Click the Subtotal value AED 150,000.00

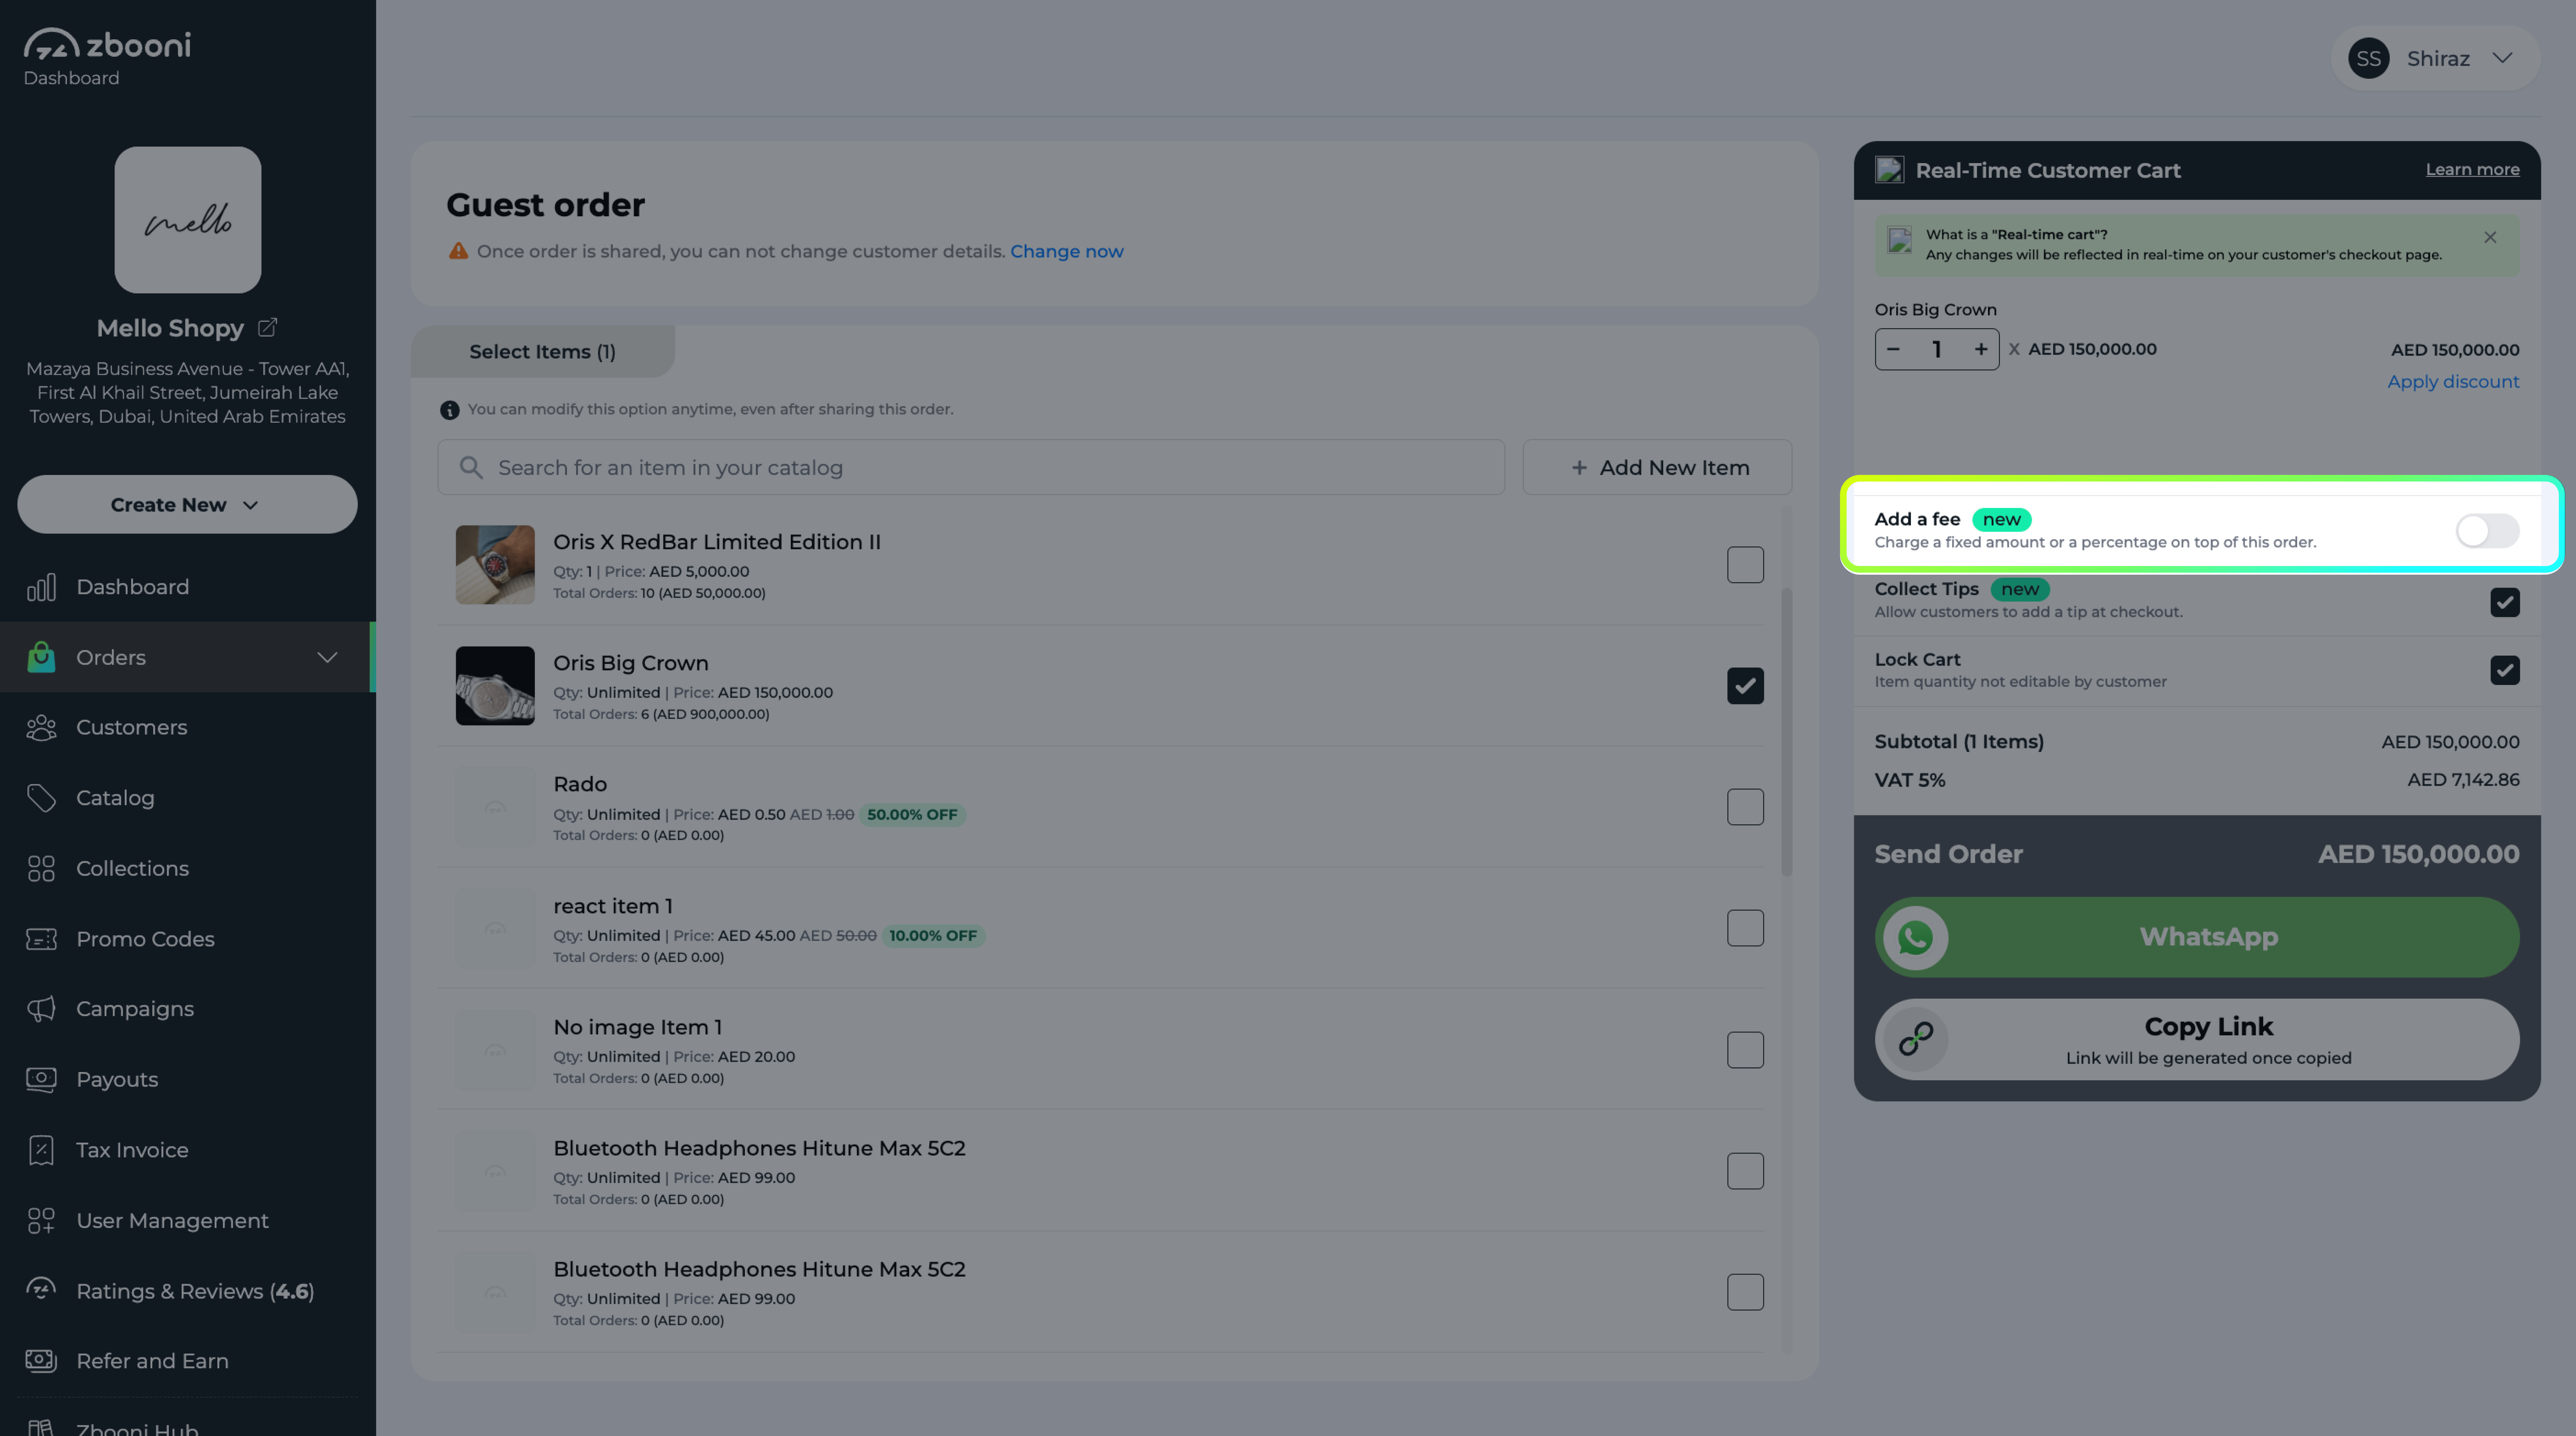pos(2450,742)
